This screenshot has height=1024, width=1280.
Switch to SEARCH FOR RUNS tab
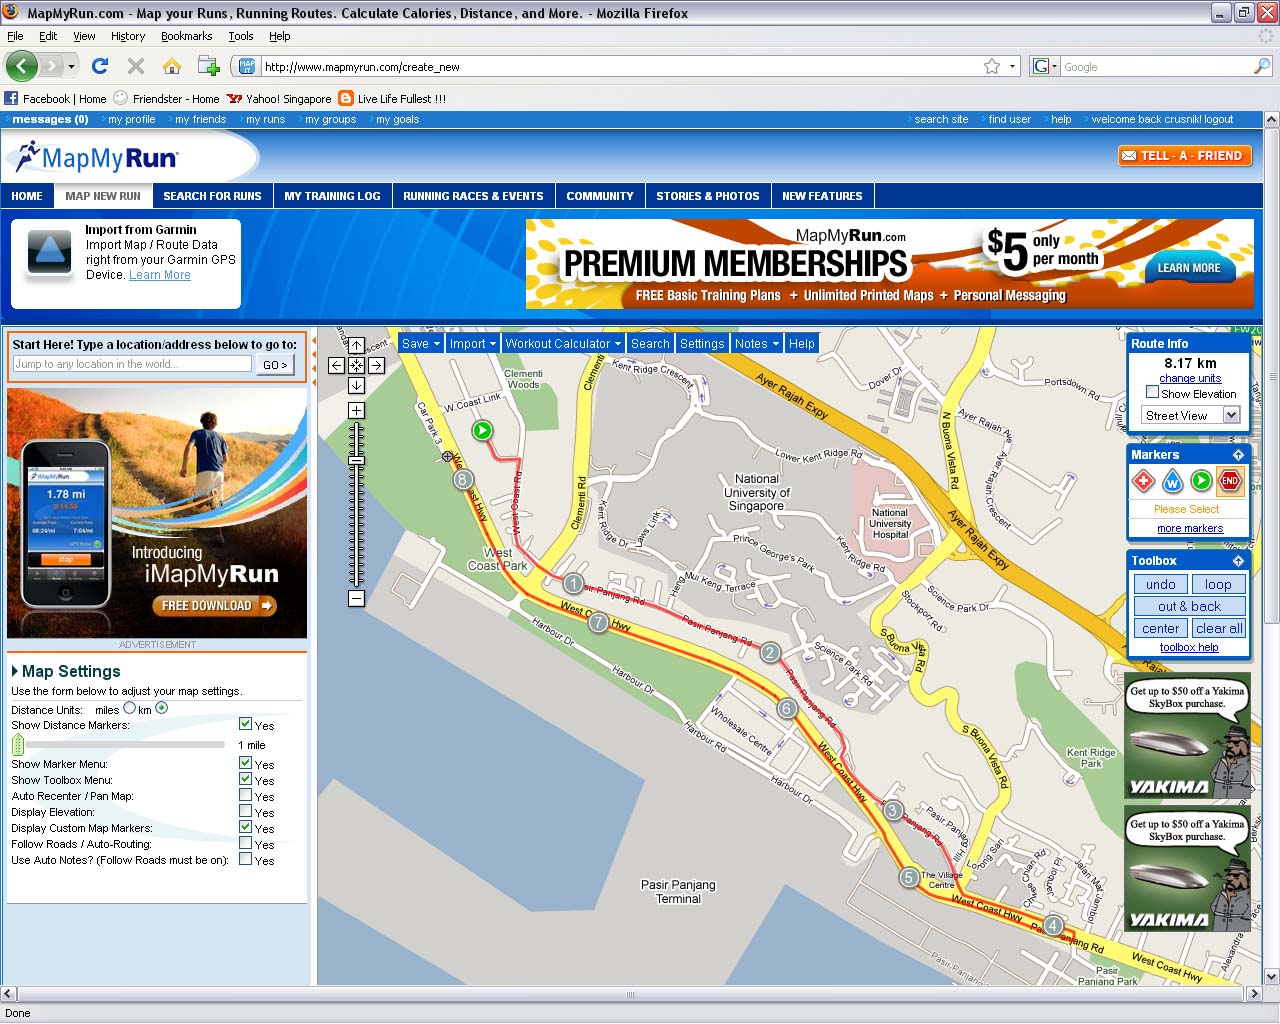(212, 196)
